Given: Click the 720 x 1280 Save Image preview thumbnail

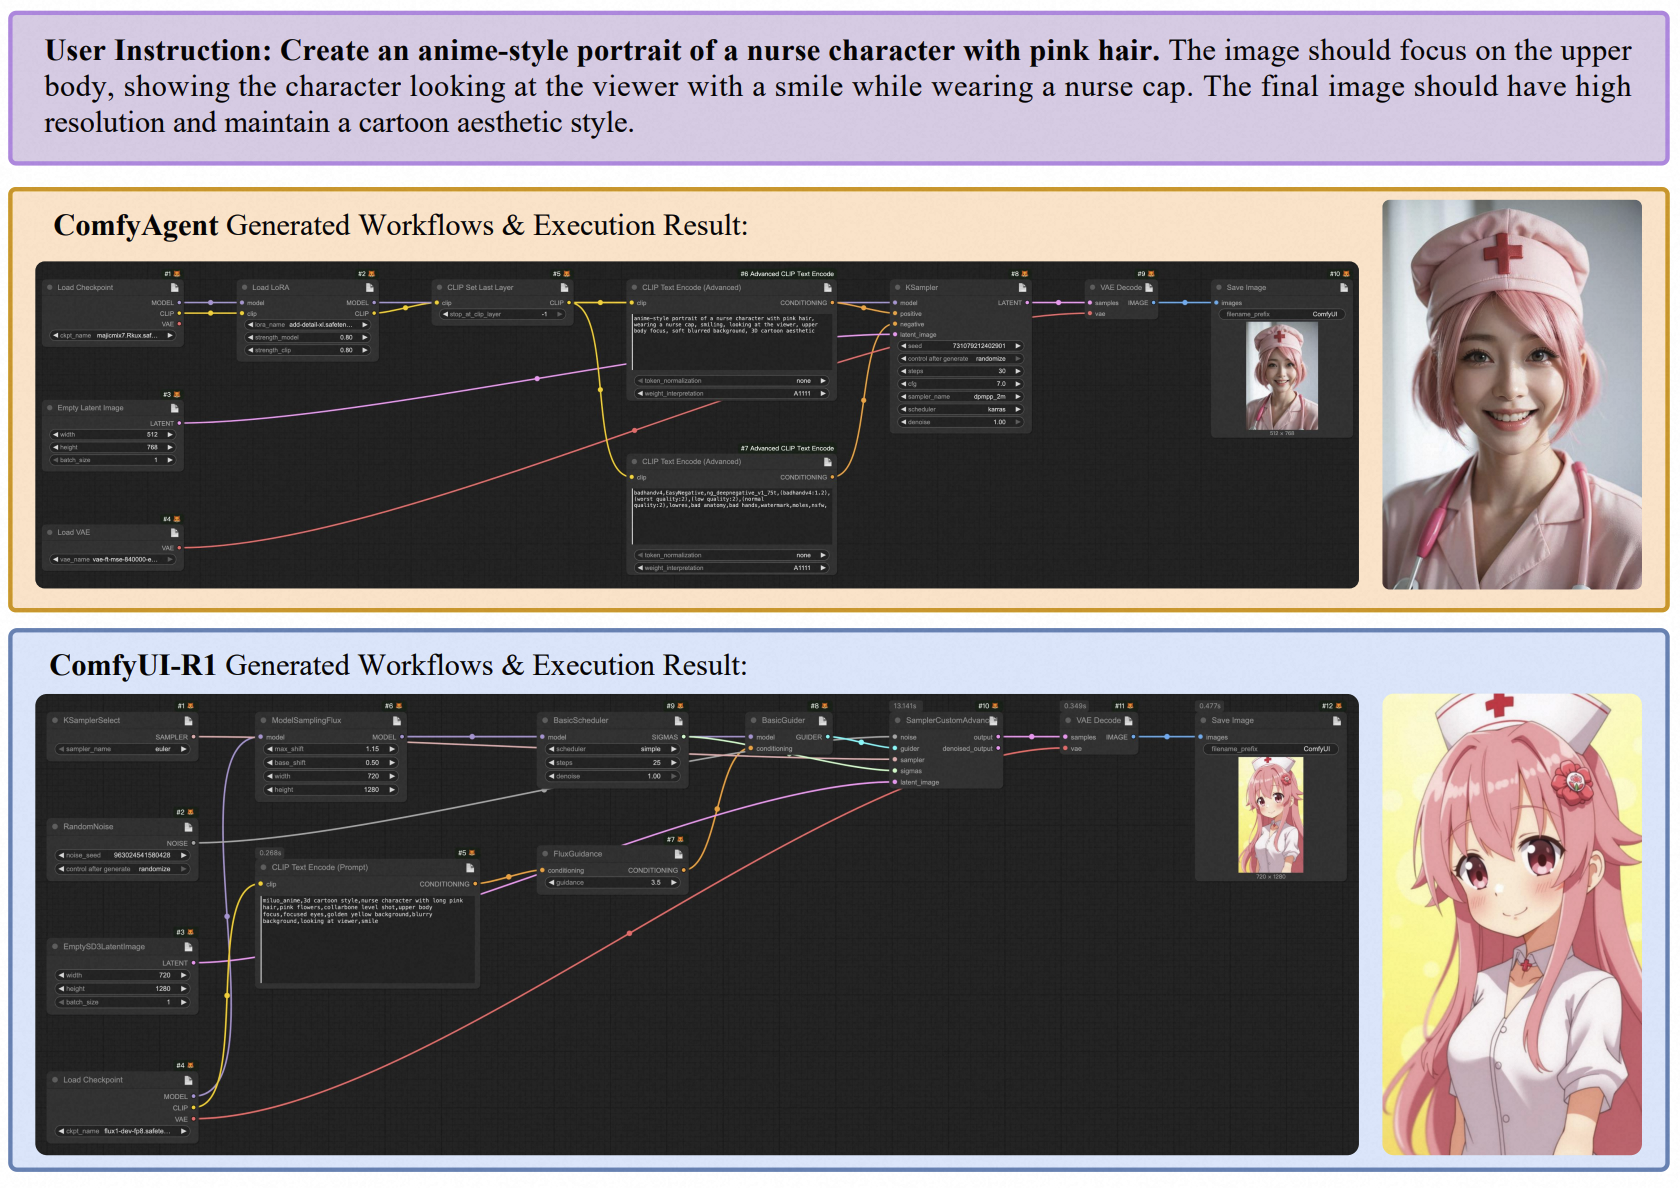Looking at the screenshot, I should tap(1270, 815).
